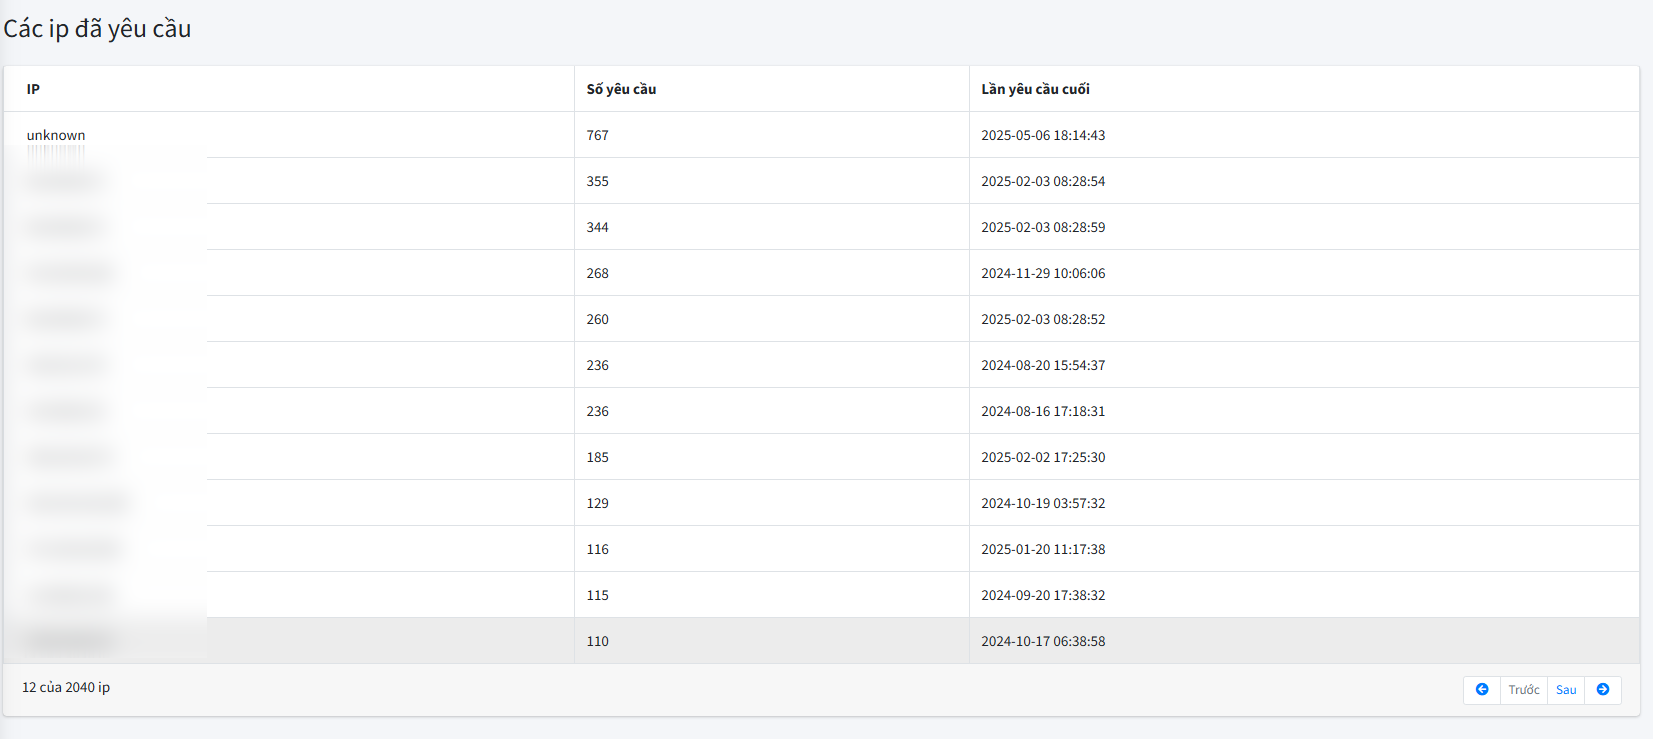Click timestamp 2024-08-20 15:54:37

[1043, 365]
